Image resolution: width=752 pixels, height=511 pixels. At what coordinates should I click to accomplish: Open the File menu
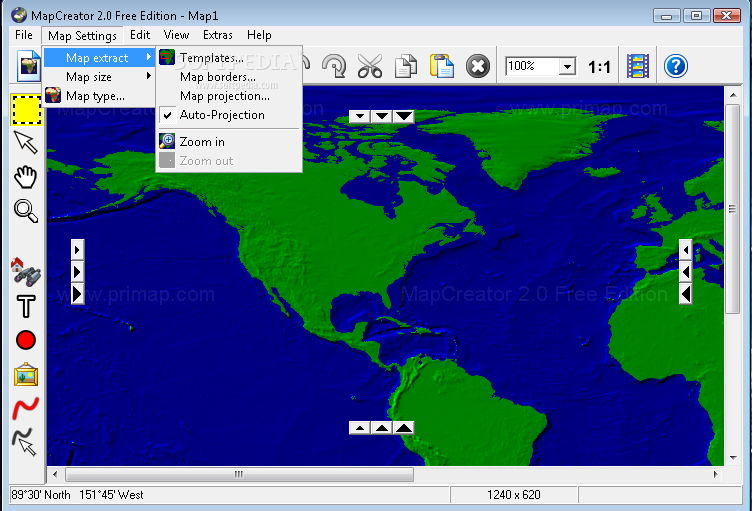(x=24, y=35)
